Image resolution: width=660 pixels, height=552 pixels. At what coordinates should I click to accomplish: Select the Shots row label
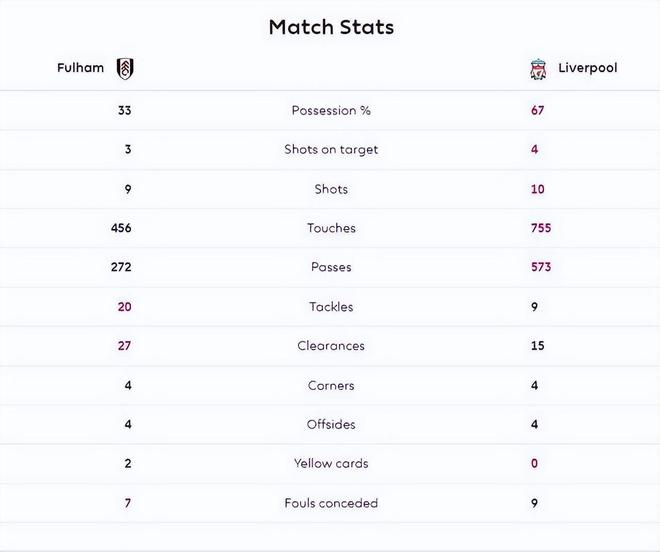coord(331,189)
